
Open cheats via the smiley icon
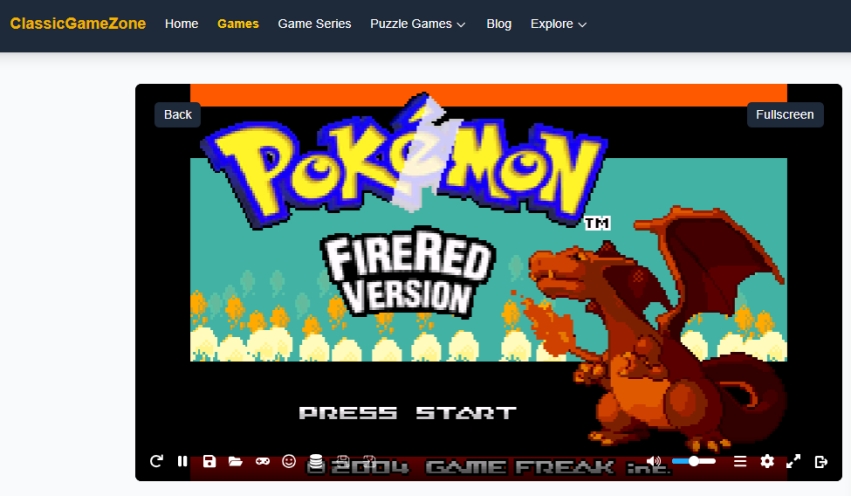click(289, 461)
